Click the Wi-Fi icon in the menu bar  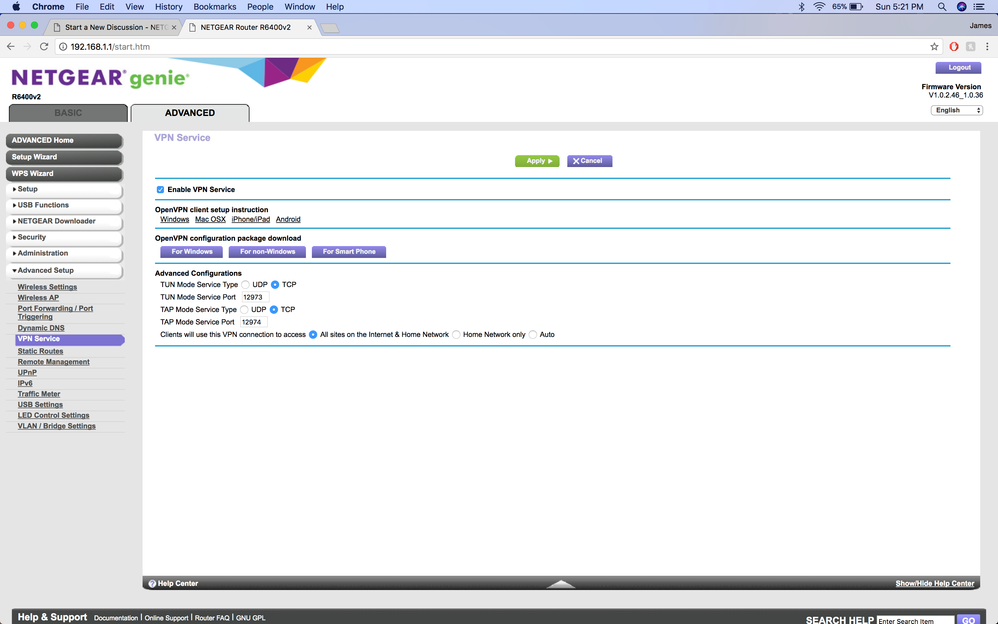[x=819, y=6]
